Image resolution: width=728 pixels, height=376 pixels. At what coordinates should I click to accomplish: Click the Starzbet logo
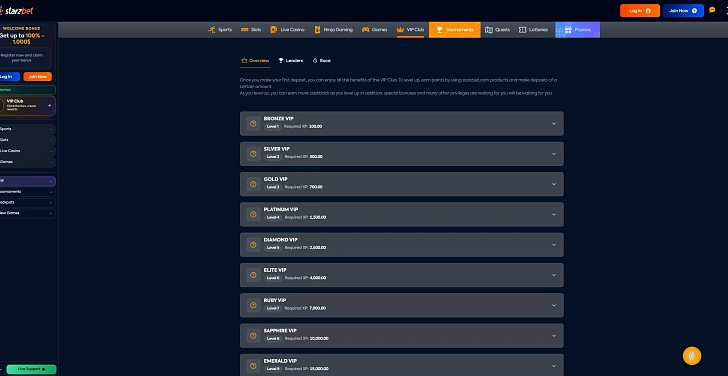click(17, 11)
